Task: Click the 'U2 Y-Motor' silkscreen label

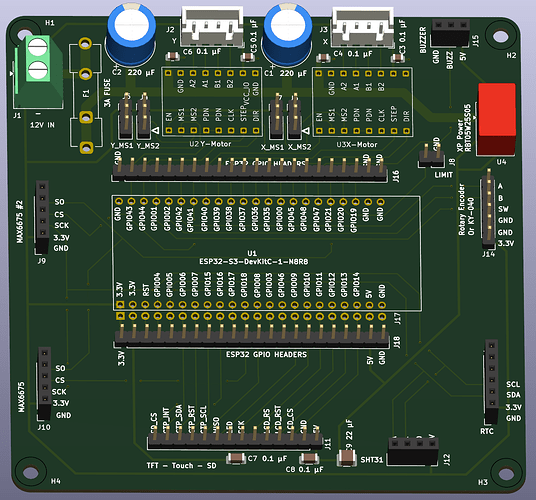Action: pyautogui.click(x=210, y=144)
